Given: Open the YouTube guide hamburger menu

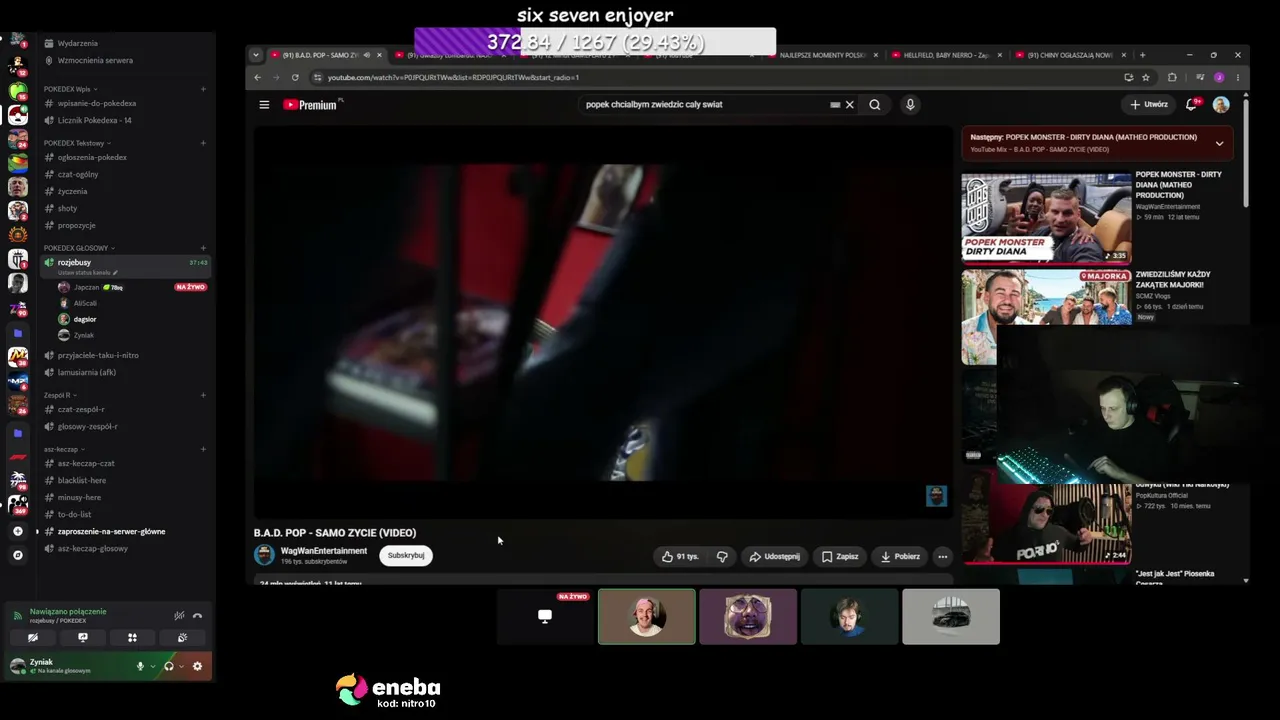Looking at the screenshot, I should (264, 104).
